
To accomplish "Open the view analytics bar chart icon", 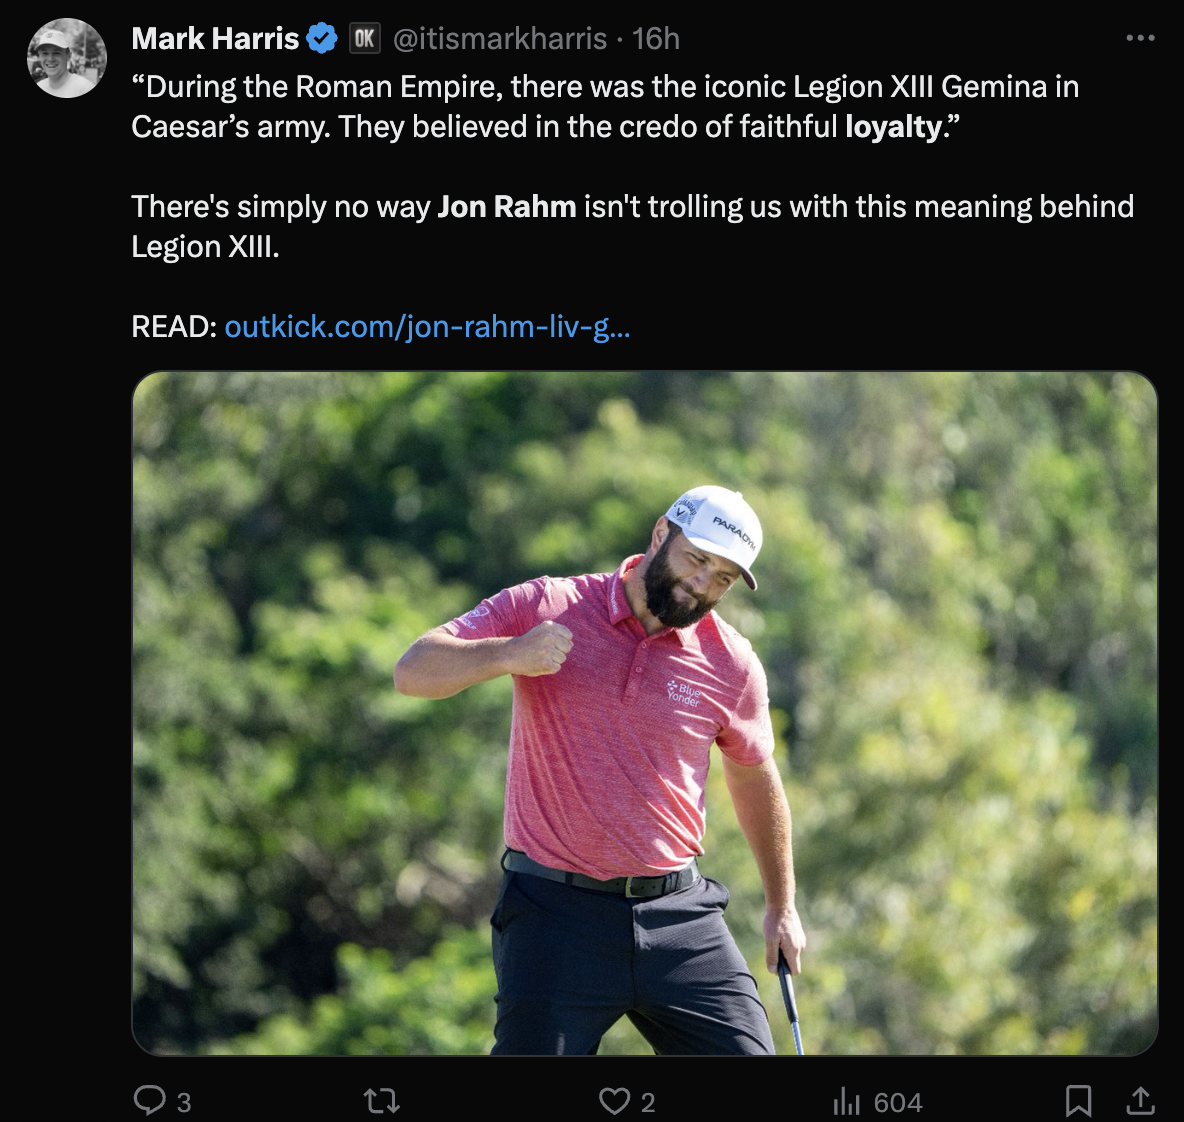I will 846,1101.
